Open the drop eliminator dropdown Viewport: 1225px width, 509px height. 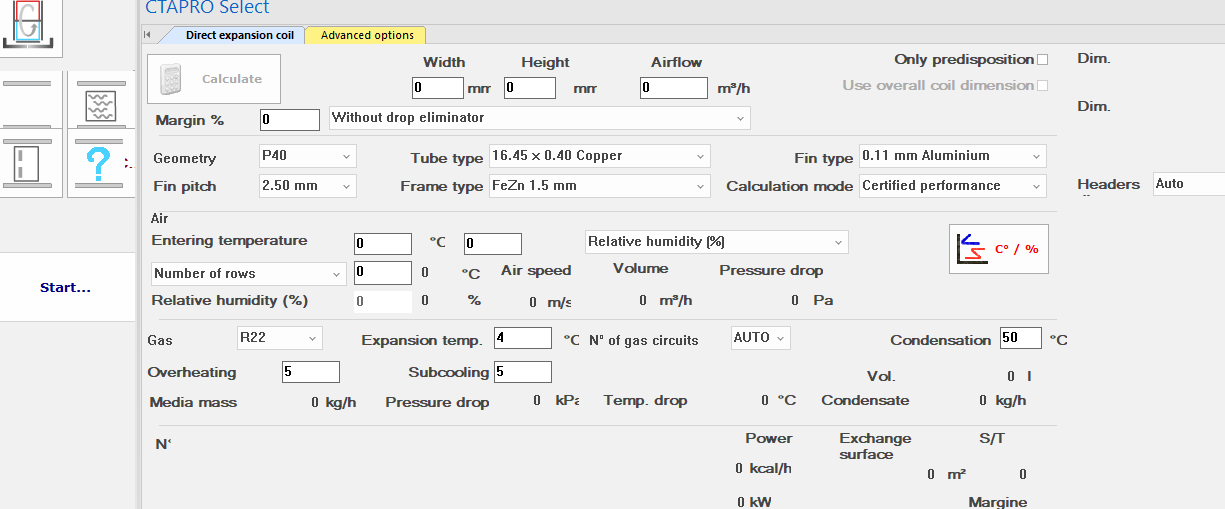coord(540,118)
